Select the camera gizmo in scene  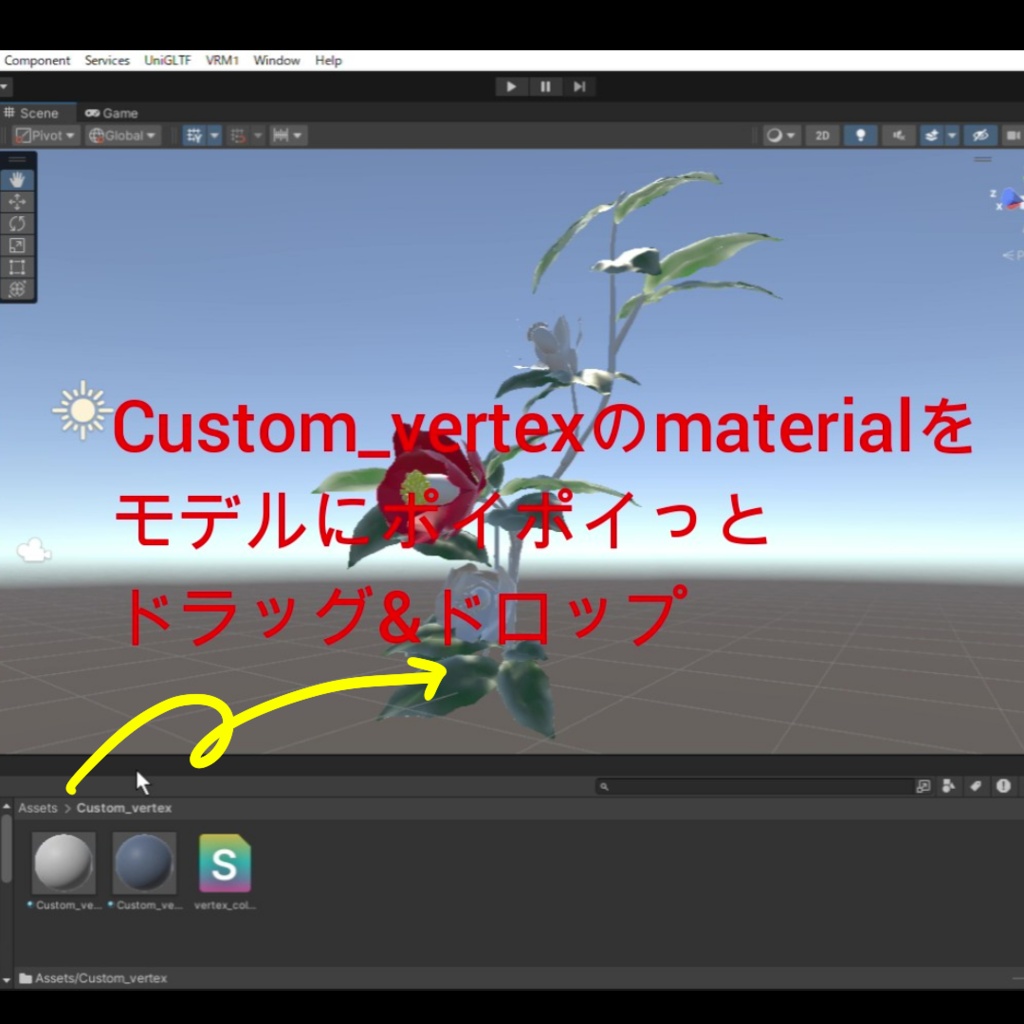coord(34,551)
